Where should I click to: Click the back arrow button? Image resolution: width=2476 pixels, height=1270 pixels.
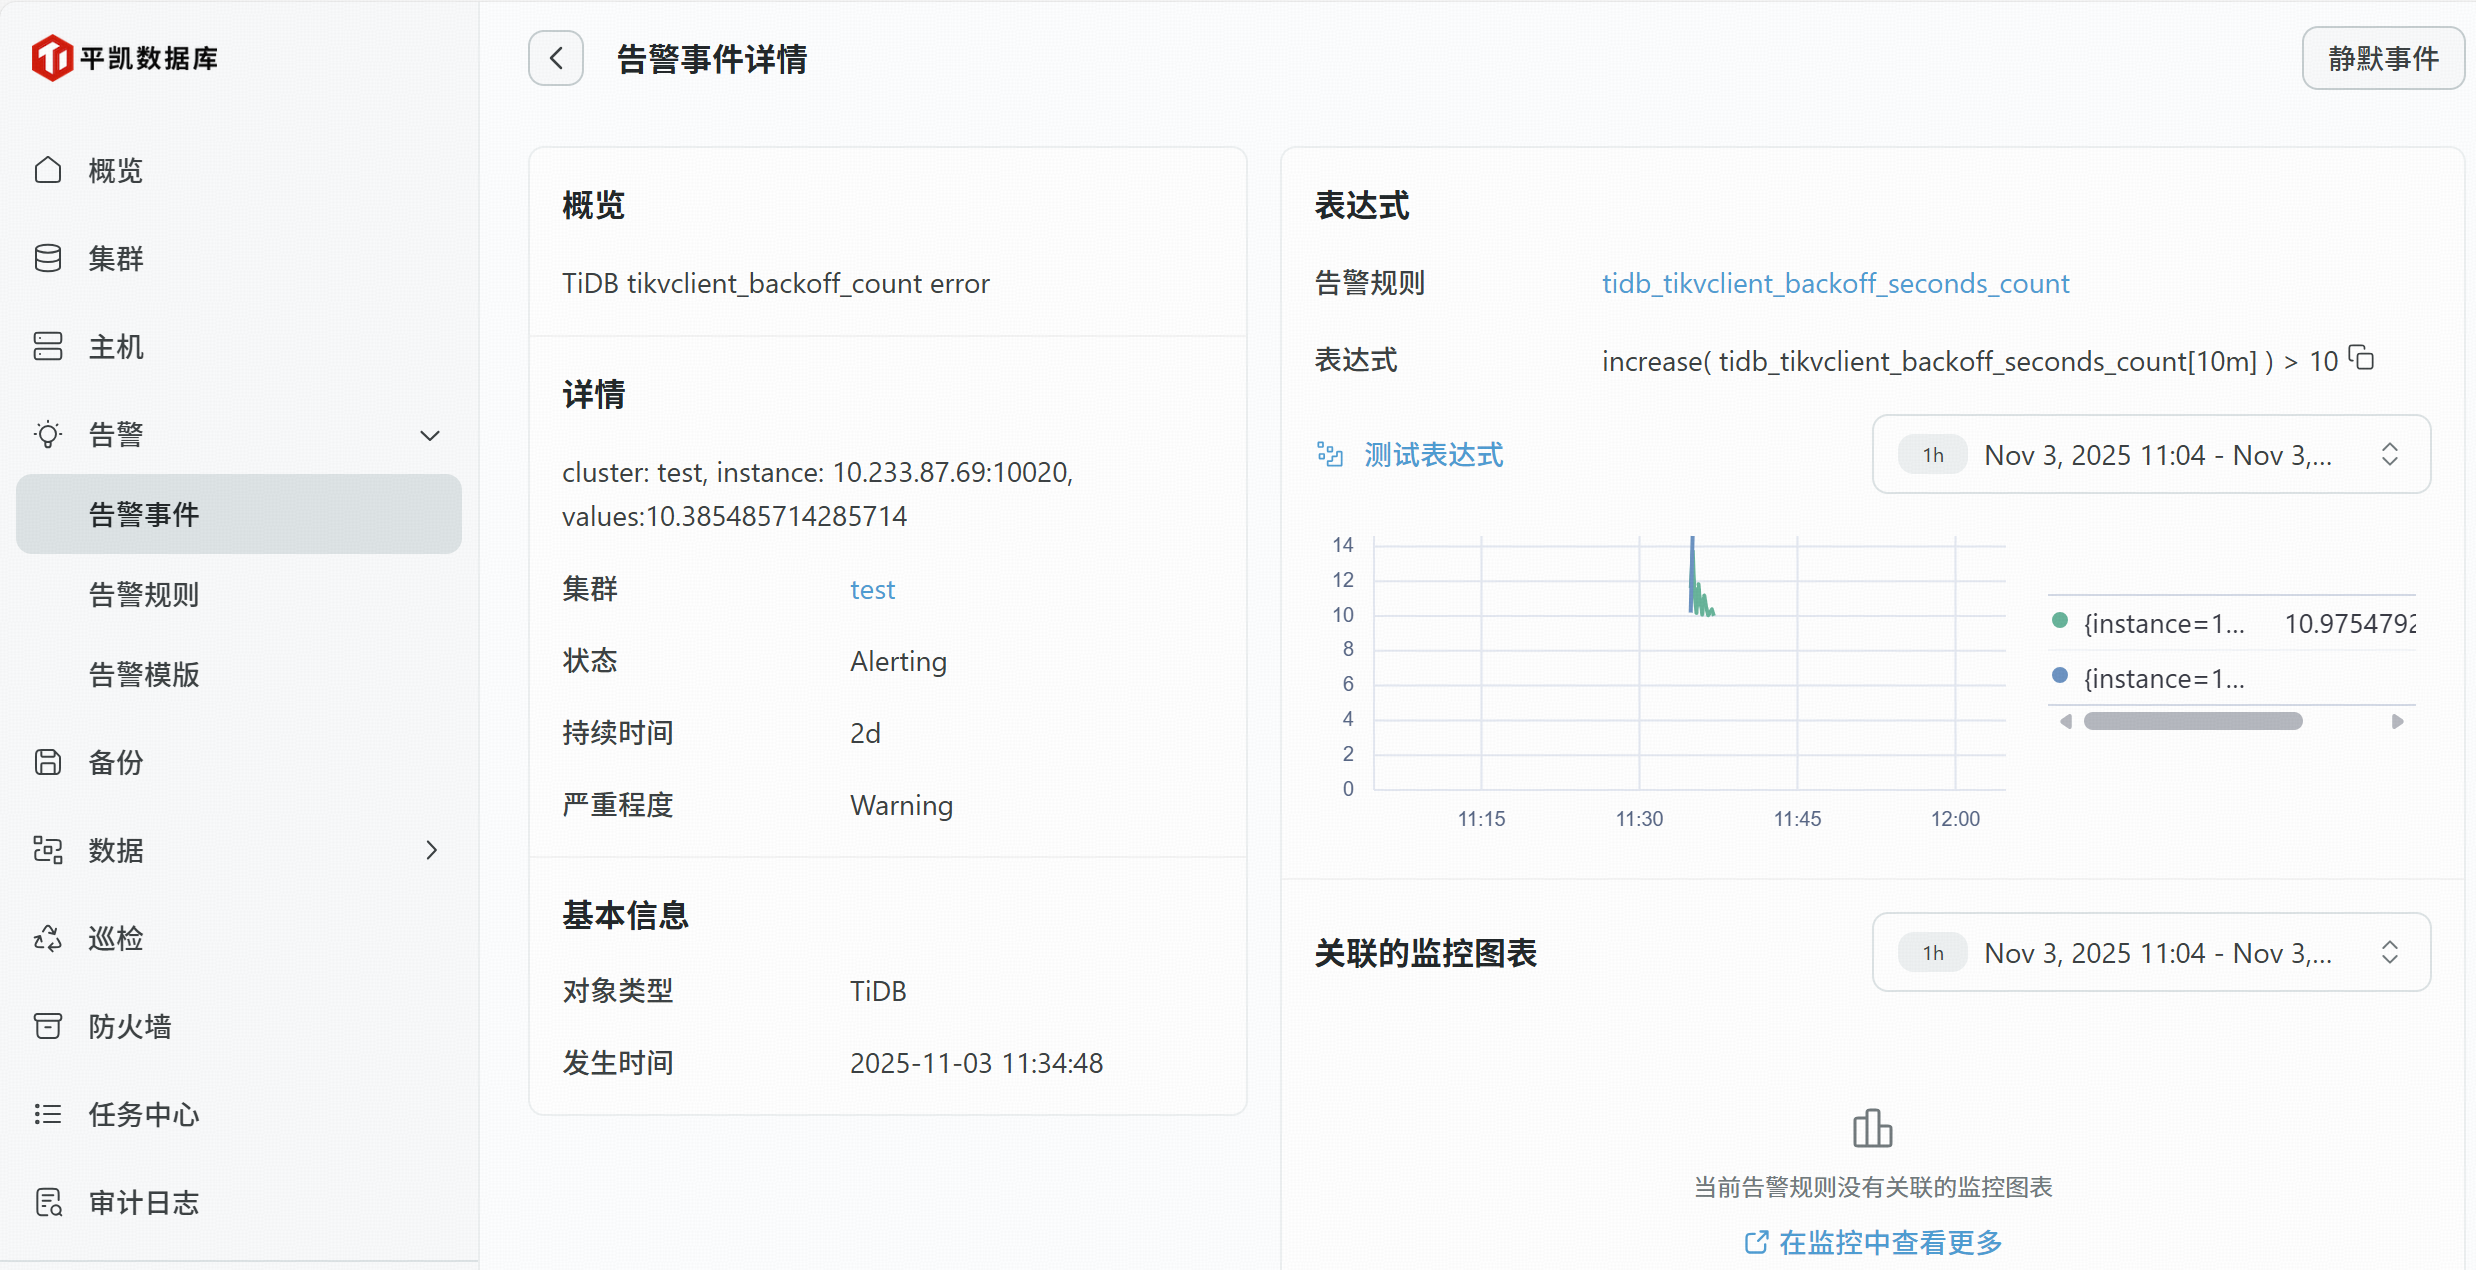(556, 58)
